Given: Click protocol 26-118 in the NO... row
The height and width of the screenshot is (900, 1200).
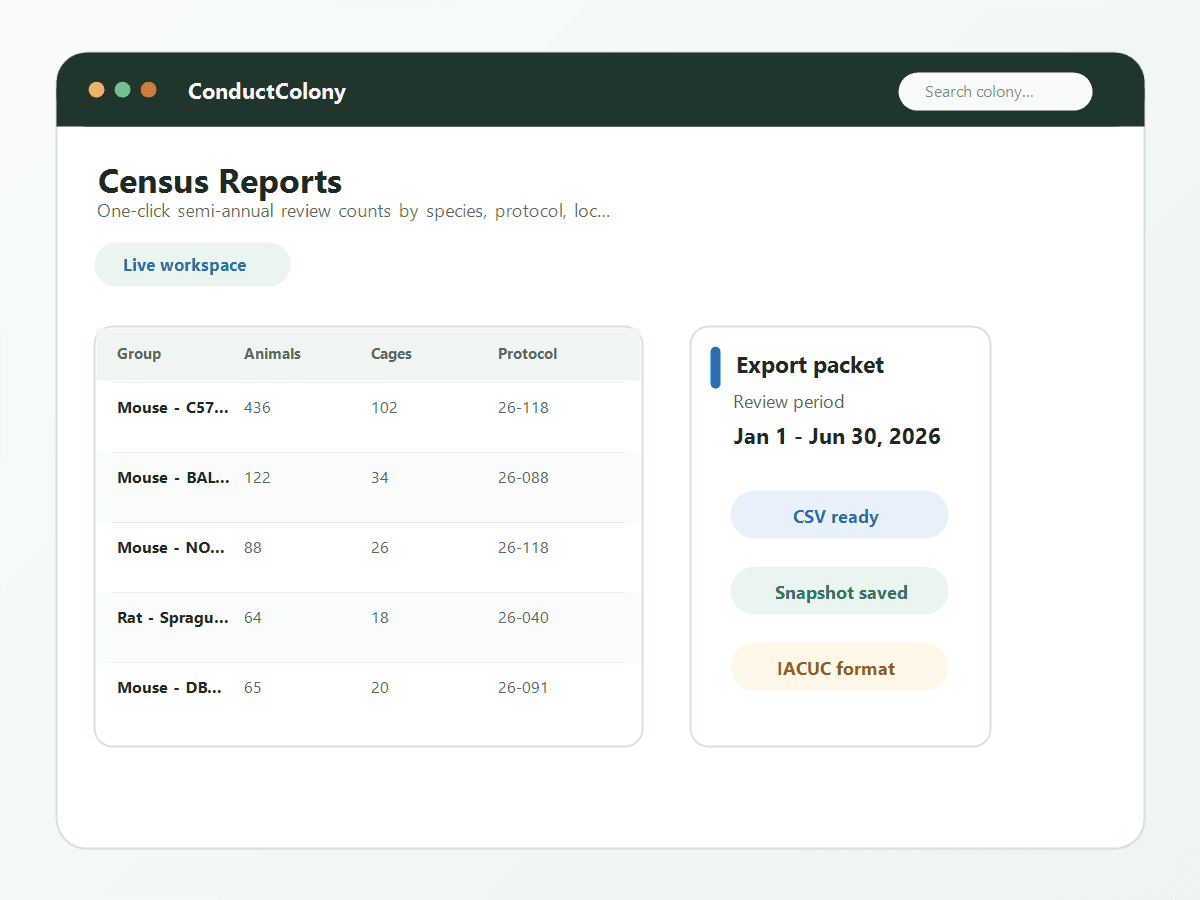Looking at the screenshot, I should point(523,548).
